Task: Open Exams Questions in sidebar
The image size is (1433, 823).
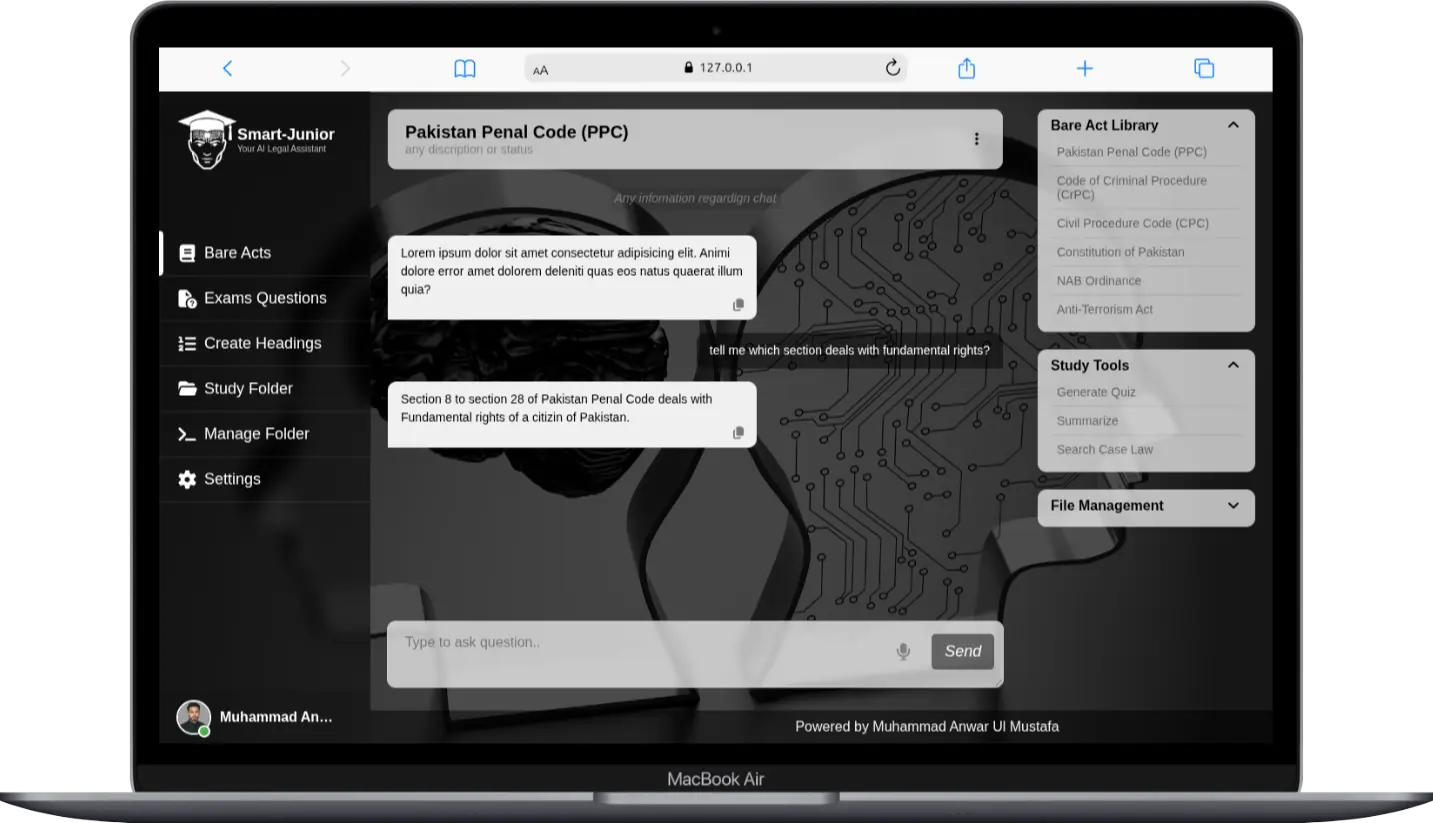Action: pyautogui.click(x=264, y=298)
